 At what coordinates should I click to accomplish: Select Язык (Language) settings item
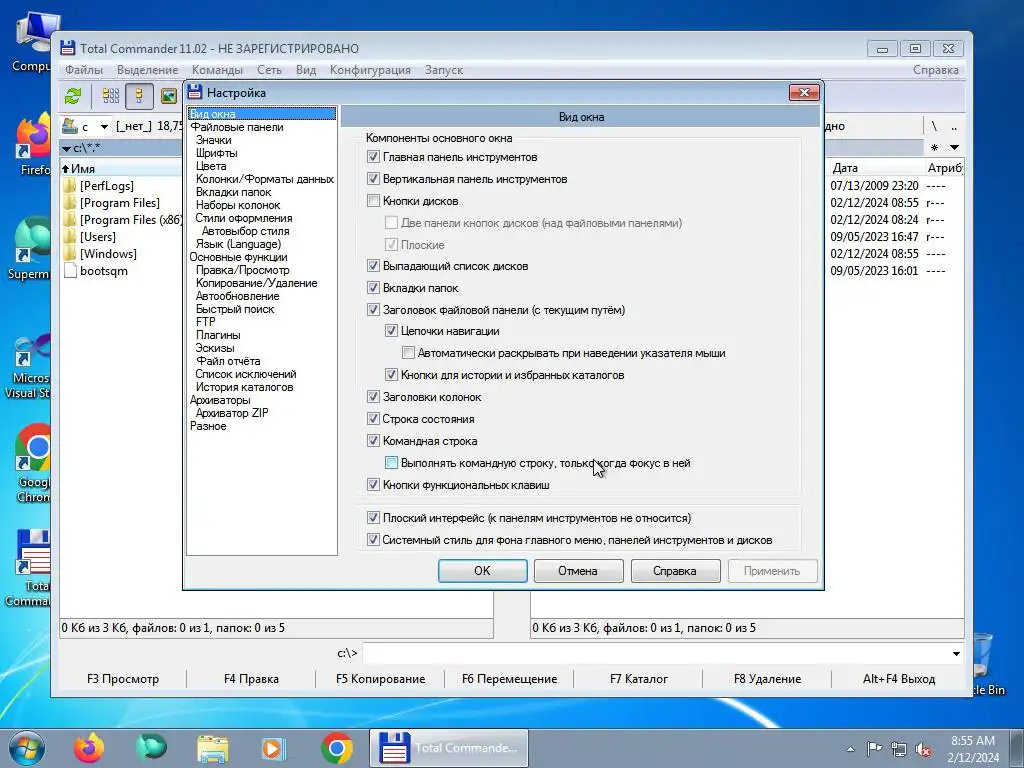pyautogui.click(x=238, y=244)
